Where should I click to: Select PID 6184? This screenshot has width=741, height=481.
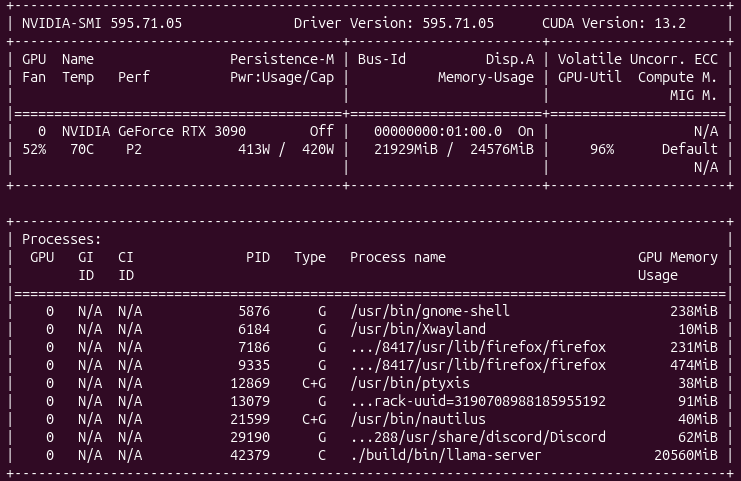254,329
